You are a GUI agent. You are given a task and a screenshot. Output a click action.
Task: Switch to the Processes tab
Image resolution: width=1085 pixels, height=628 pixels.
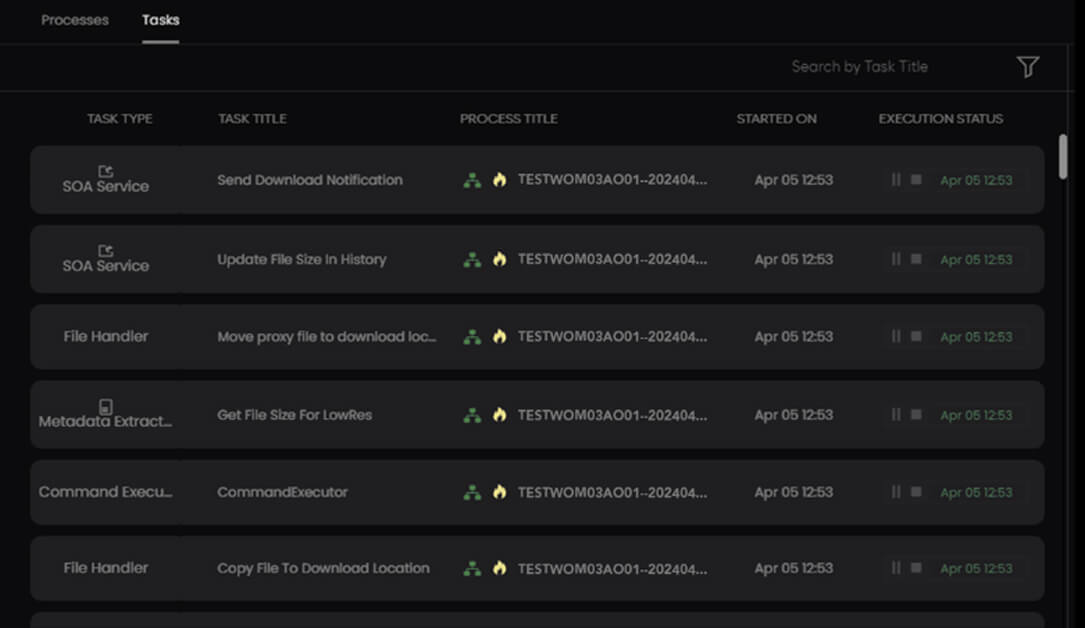pos(75,20)
